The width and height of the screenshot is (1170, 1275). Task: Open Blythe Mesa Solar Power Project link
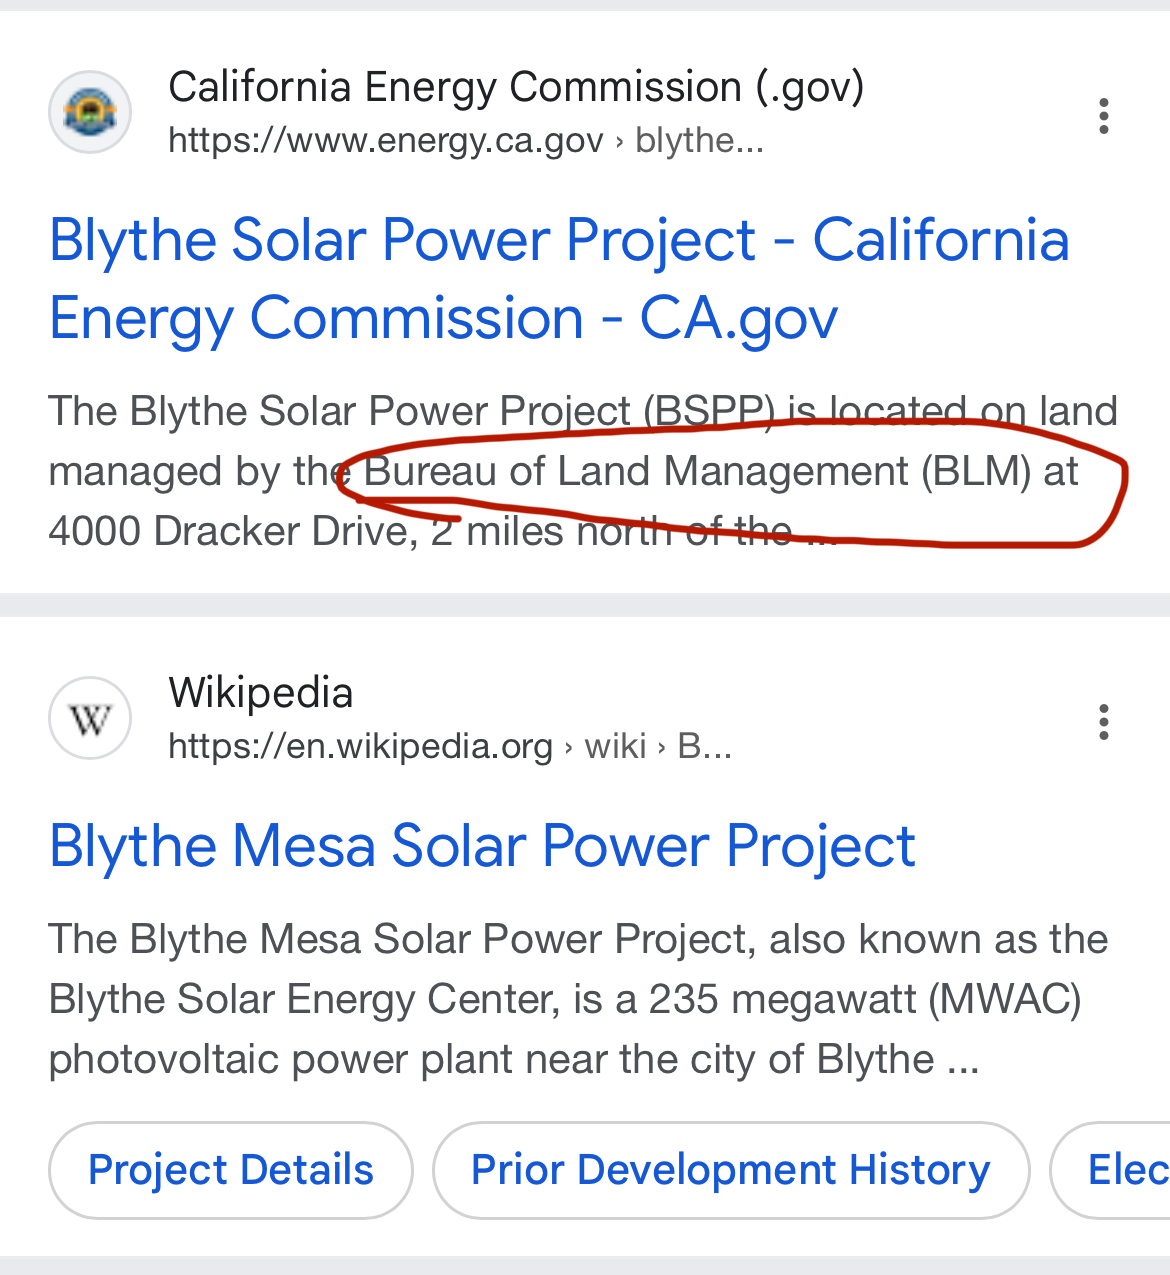tap(482, 847)
